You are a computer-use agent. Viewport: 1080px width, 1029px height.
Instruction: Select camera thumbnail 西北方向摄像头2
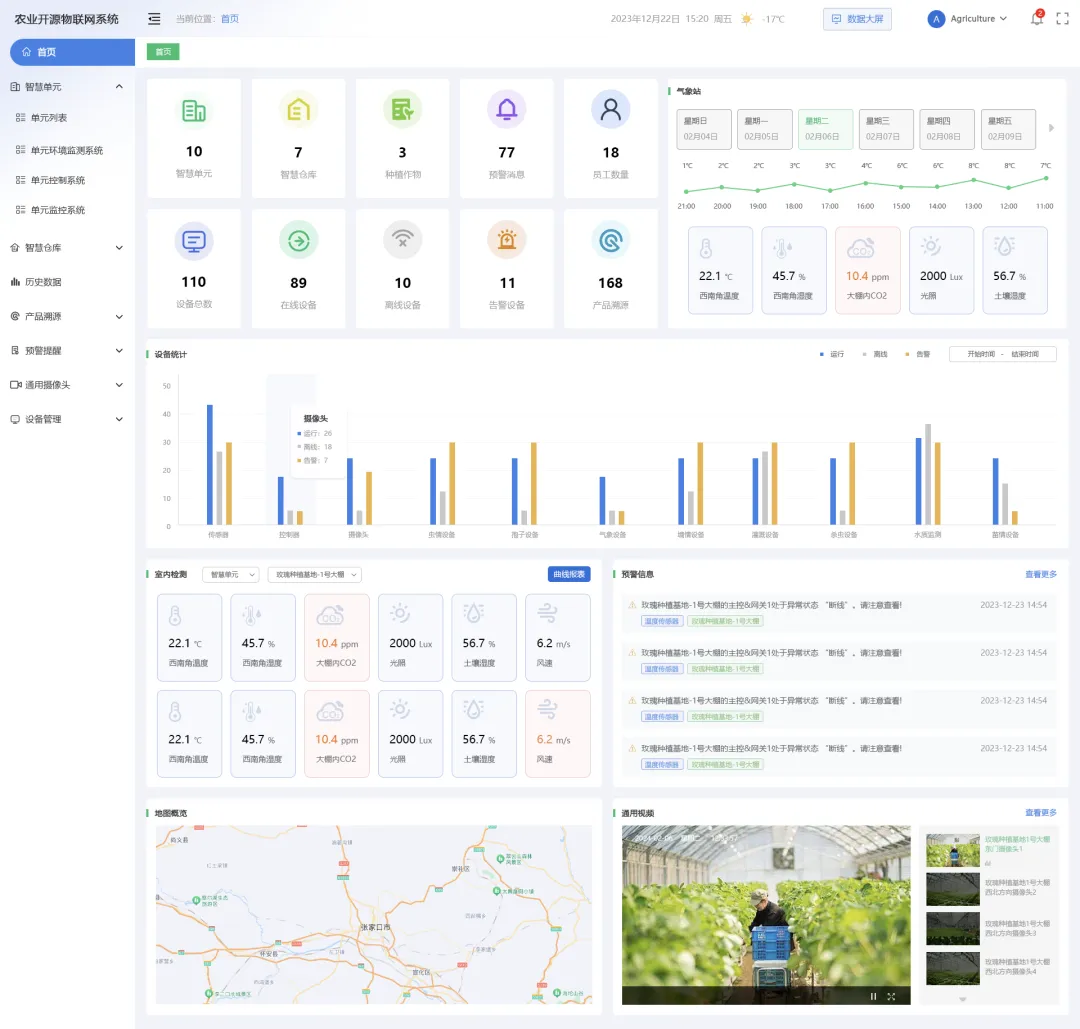tap(953, 889)
